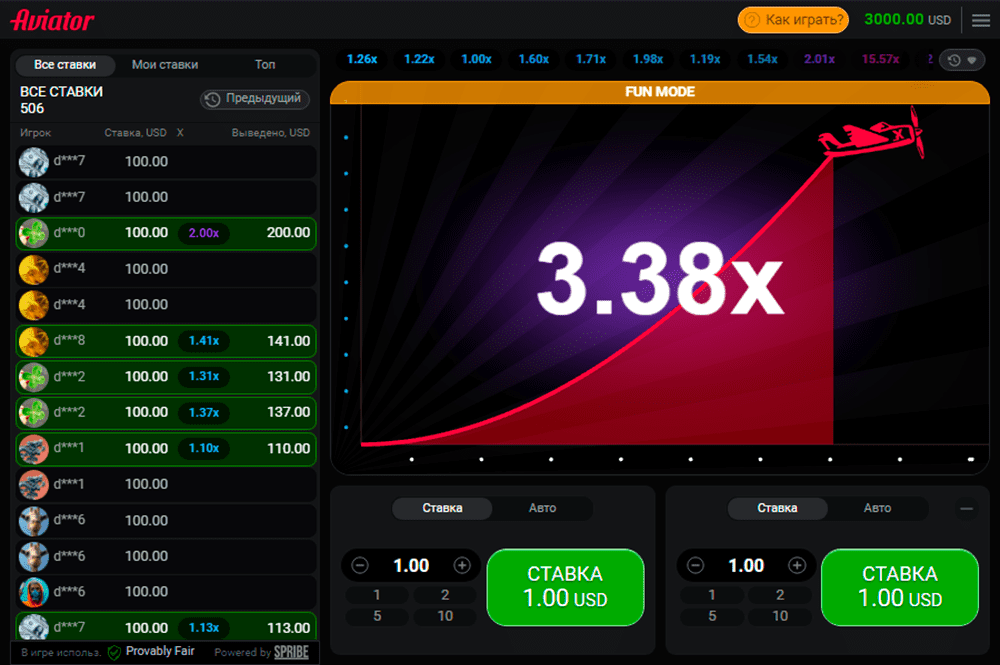Open the Мои ставки tab
This screenshot has width=1000, height=665.
165,64
